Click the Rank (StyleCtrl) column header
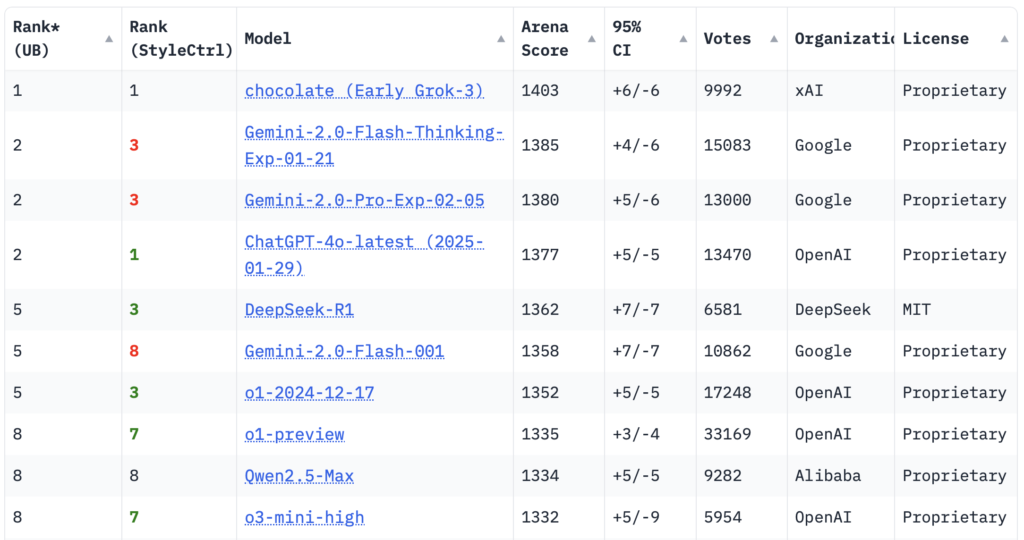Image resolution: width=1024 pixels, height=540 pixels. pos(179,39)
